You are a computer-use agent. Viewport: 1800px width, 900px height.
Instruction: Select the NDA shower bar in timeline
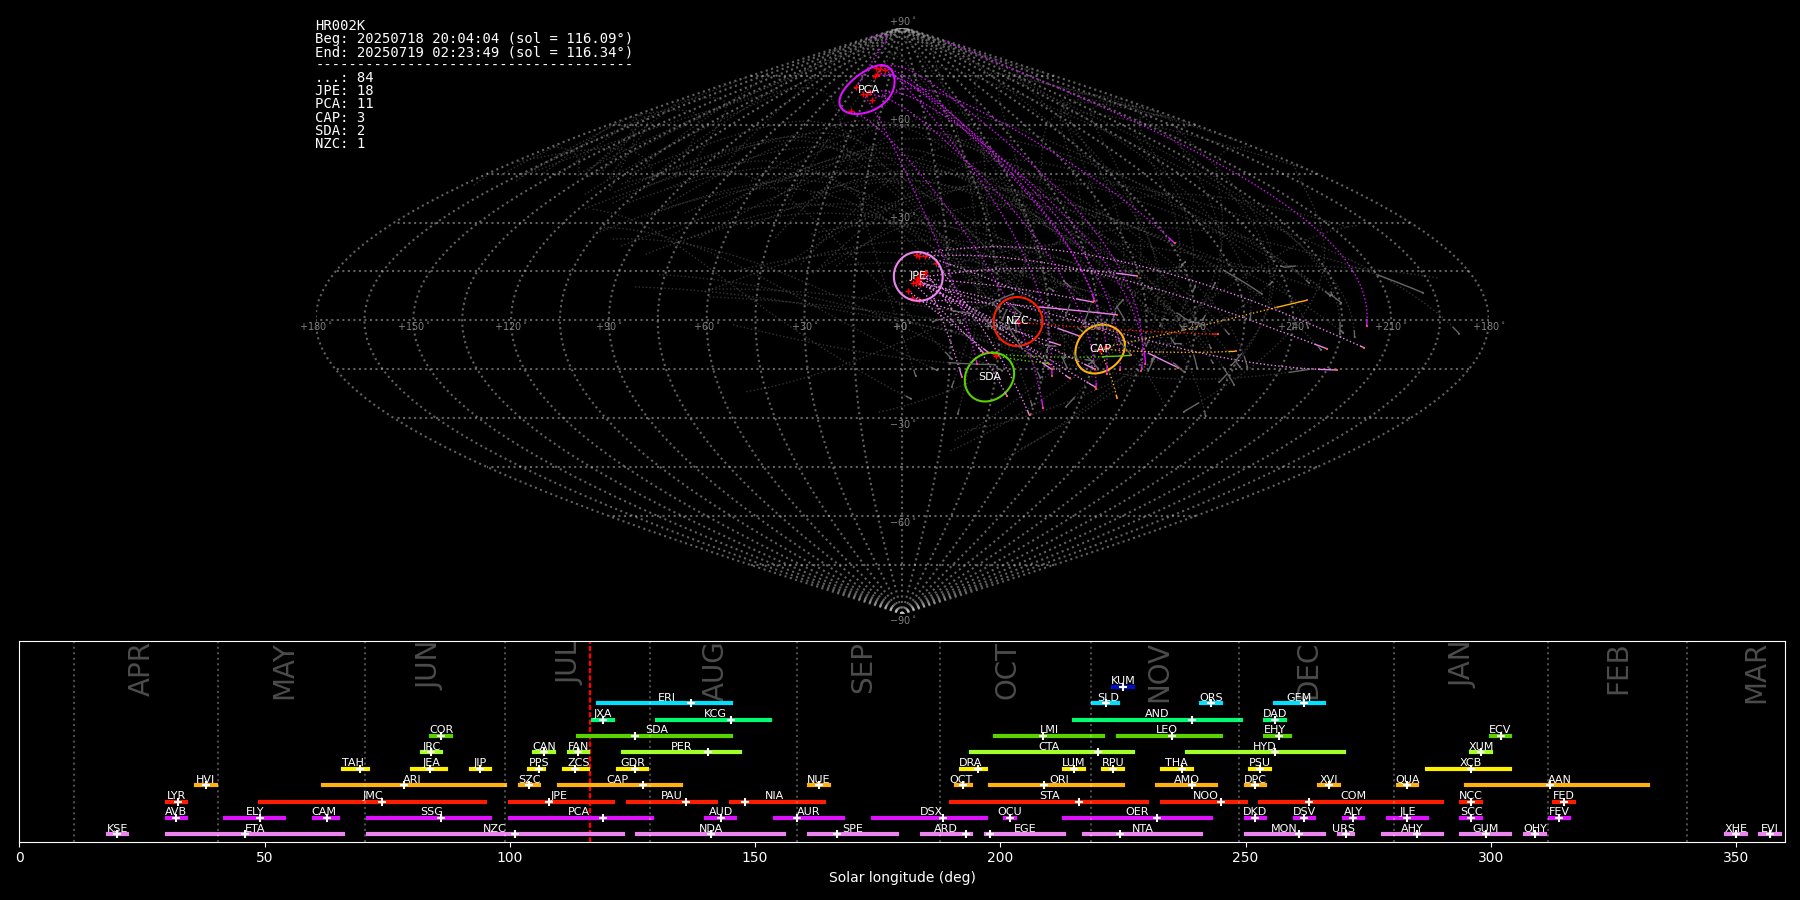click(711, 834)
